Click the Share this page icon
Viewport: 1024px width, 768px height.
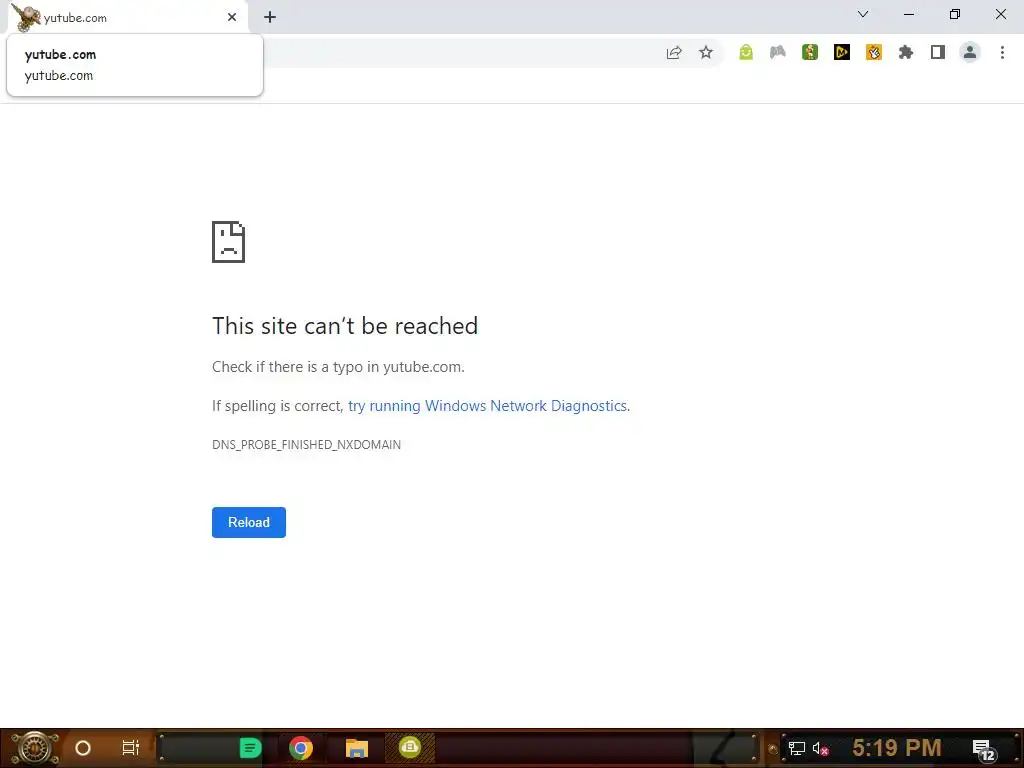click(x=674, y=52)
